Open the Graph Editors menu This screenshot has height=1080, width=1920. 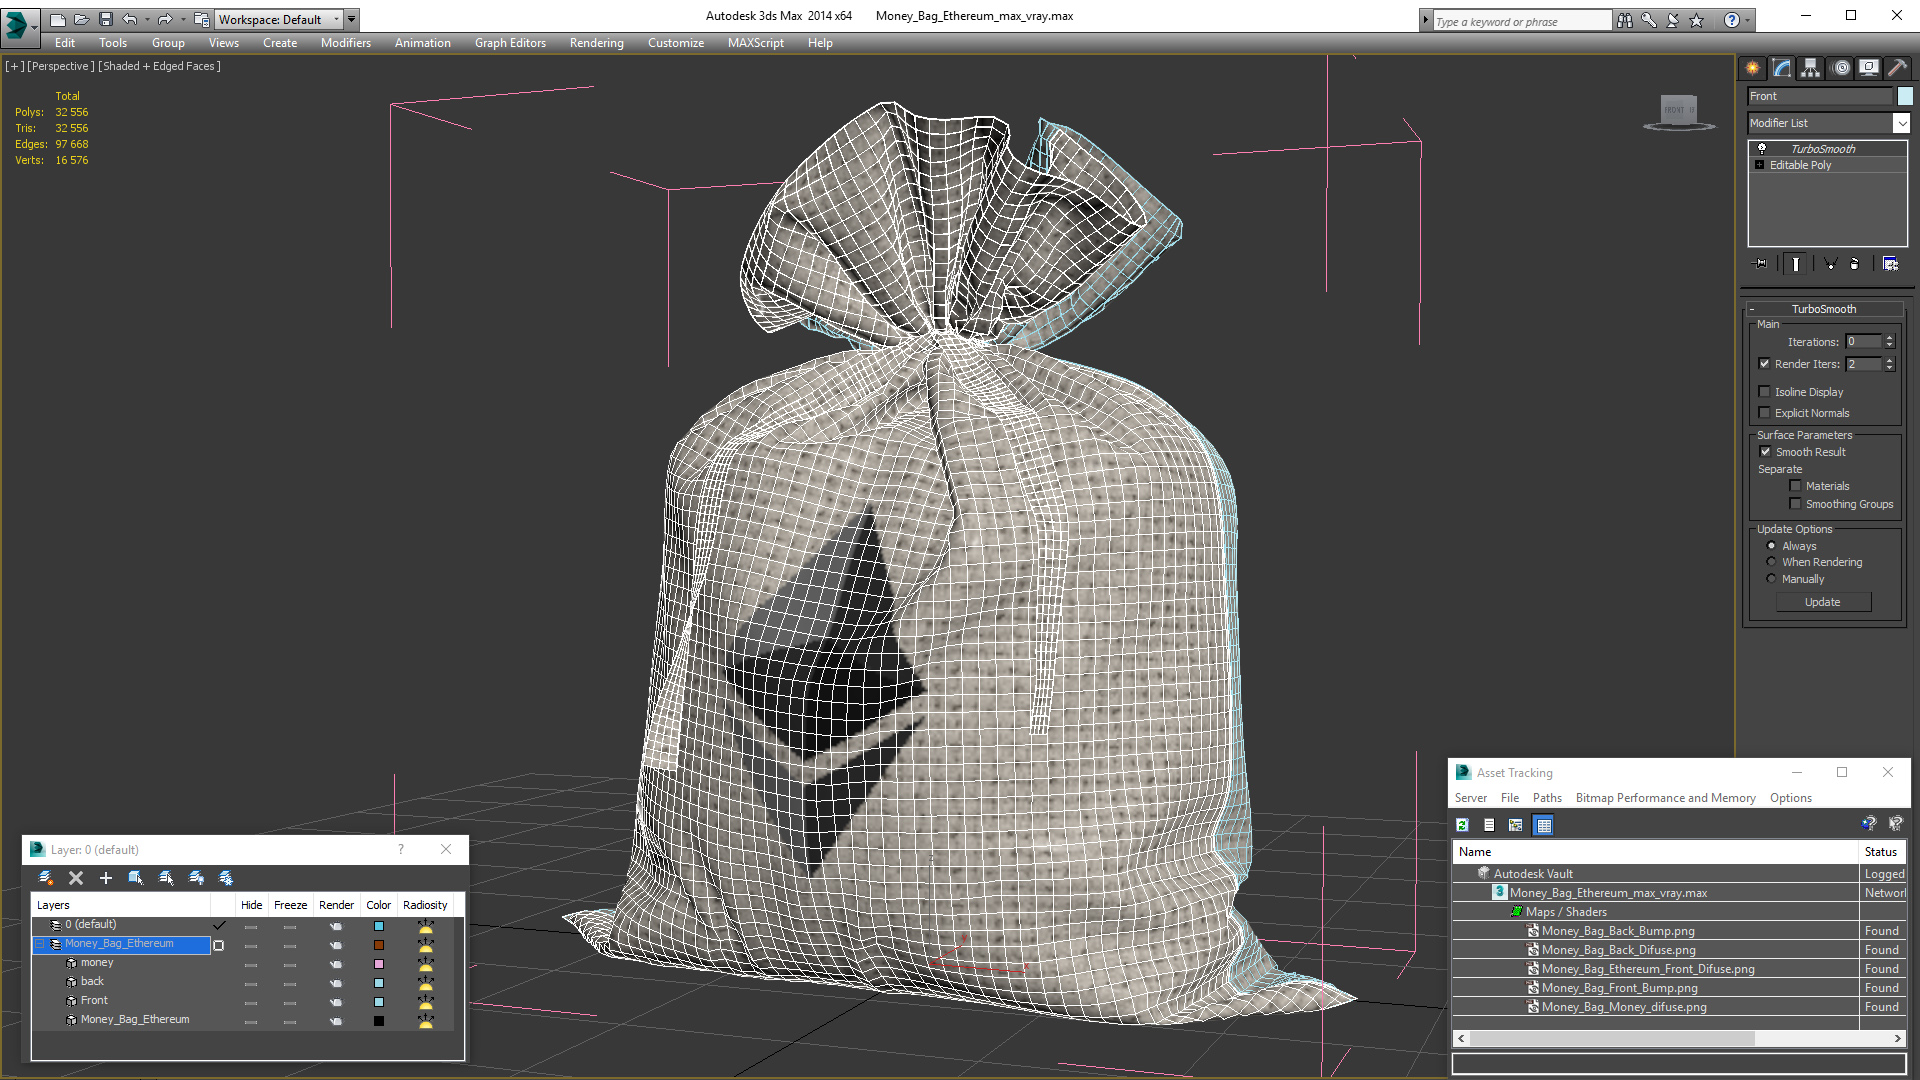(511, 43)
